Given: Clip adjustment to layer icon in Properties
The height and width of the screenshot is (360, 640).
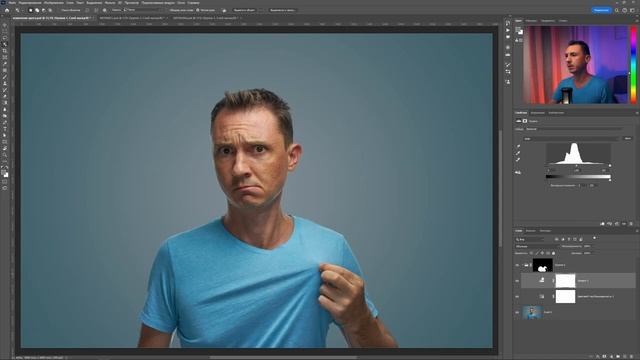Looking at the screenshot, I should pos(602,224).
